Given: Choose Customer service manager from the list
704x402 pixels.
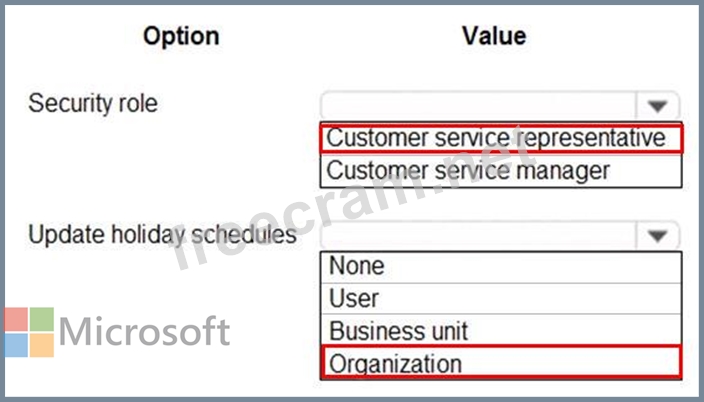Looking at the screenshot, I should 468,170.
